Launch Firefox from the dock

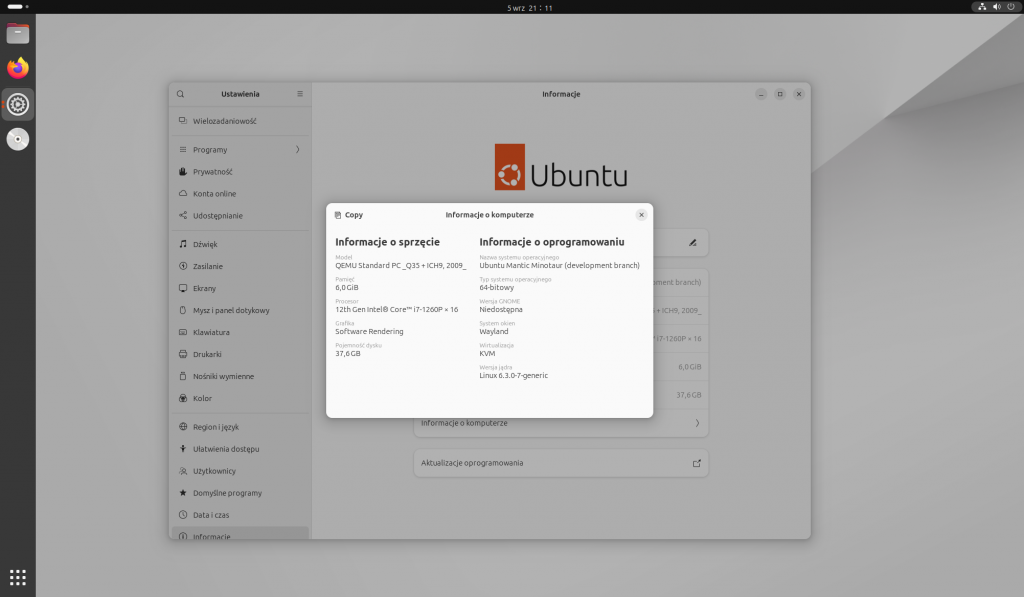pyautogui.click(x=17, y=69)
